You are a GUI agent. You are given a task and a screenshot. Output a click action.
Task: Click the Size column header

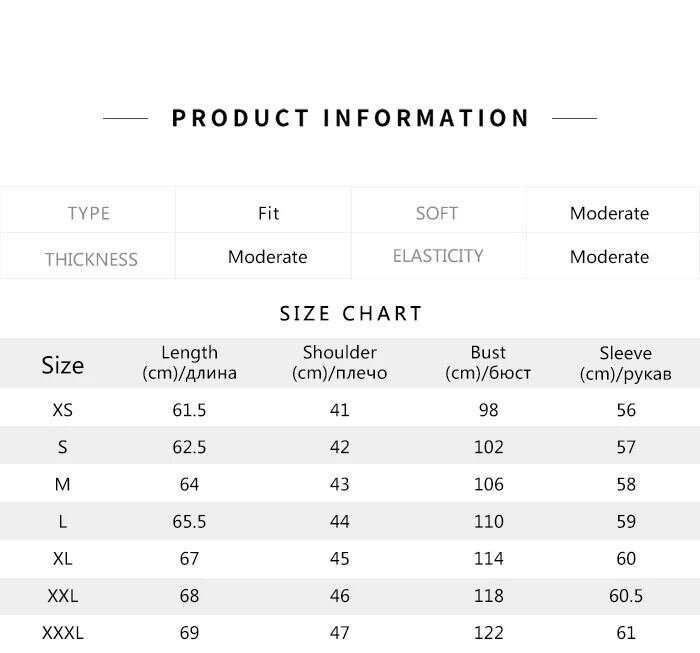62,365
